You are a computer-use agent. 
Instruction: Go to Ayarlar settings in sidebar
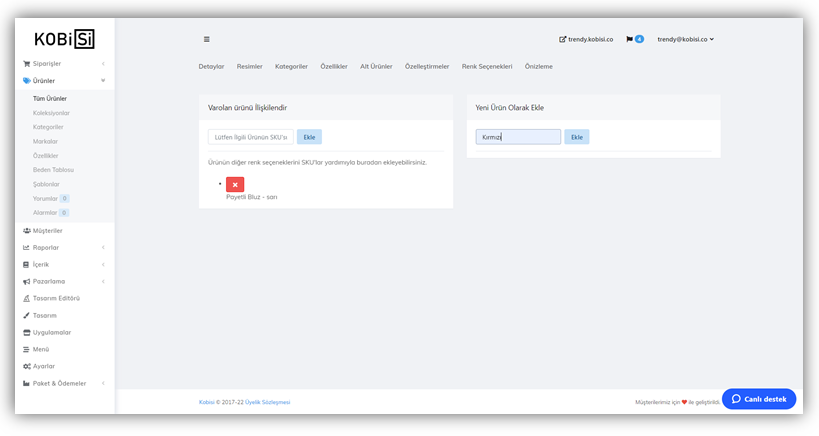44,366
